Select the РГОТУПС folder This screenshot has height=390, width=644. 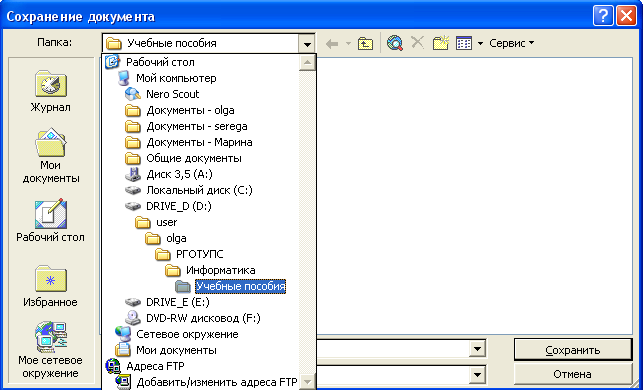click(200, 254)
